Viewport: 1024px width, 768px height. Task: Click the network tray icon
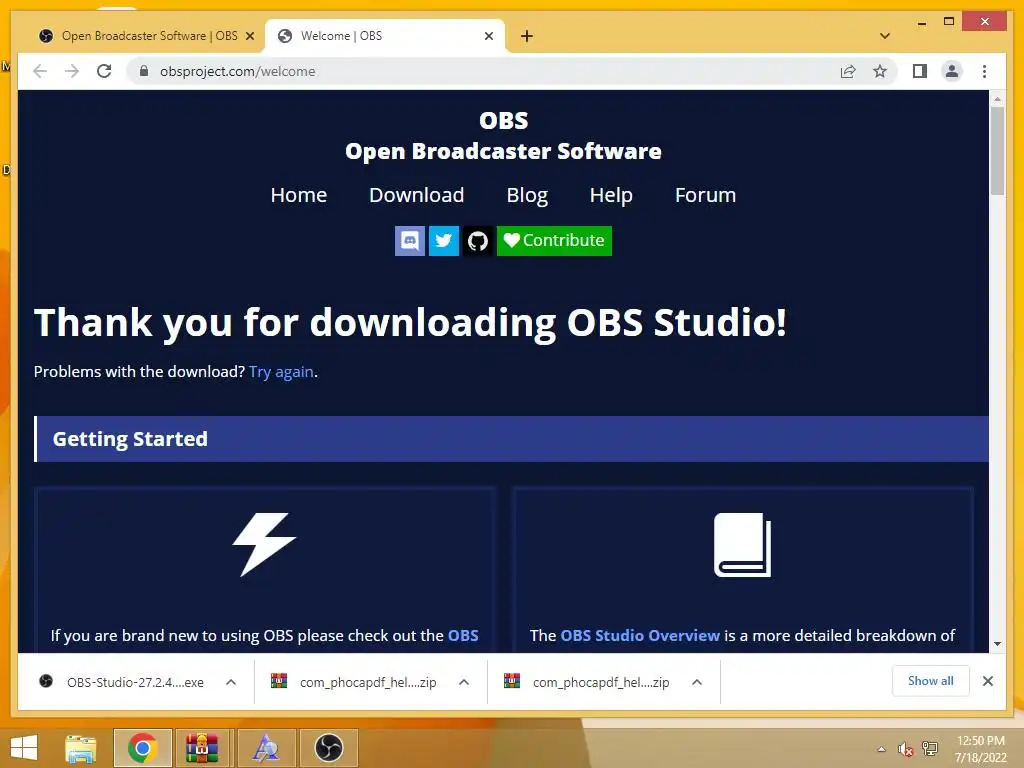coord(929,749)
